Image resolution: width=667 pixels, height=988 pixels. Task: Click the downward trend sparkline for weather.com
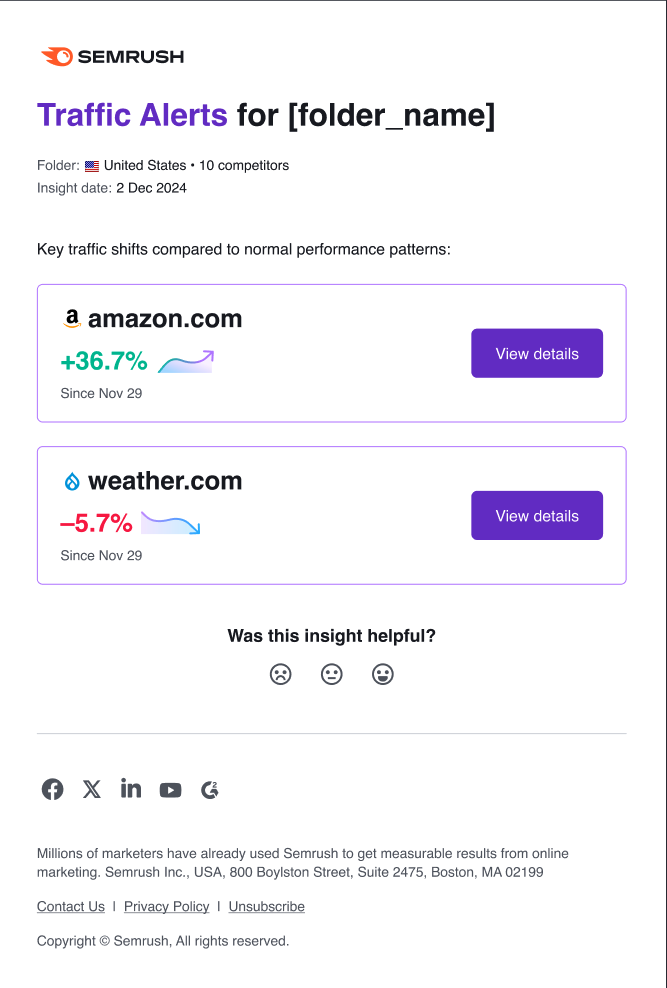[x=170, y=522]
